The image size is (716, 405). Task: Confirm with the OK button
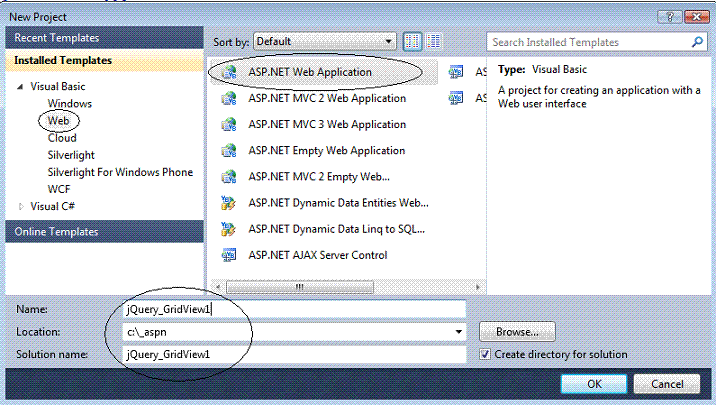click(594, 384)
